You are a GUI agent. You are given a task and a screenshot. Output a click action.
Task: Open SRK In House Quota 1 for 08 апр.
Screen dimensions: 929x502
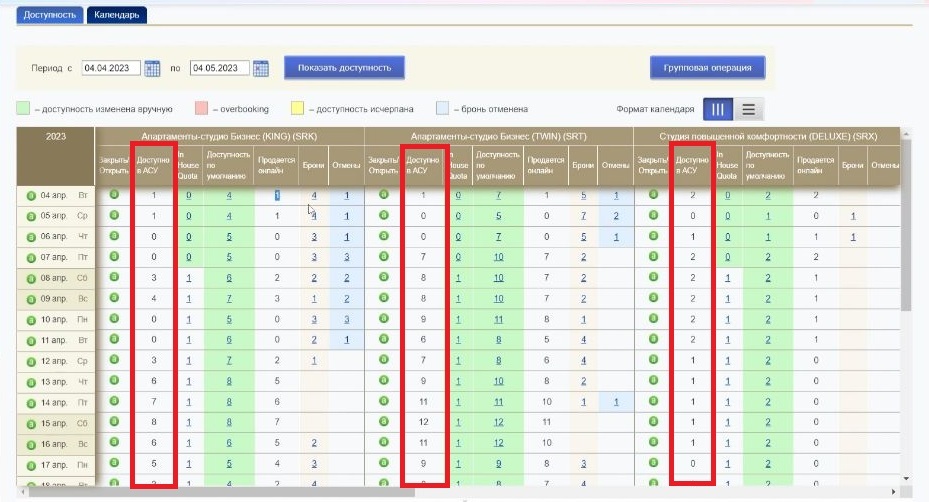pos(189,278)
